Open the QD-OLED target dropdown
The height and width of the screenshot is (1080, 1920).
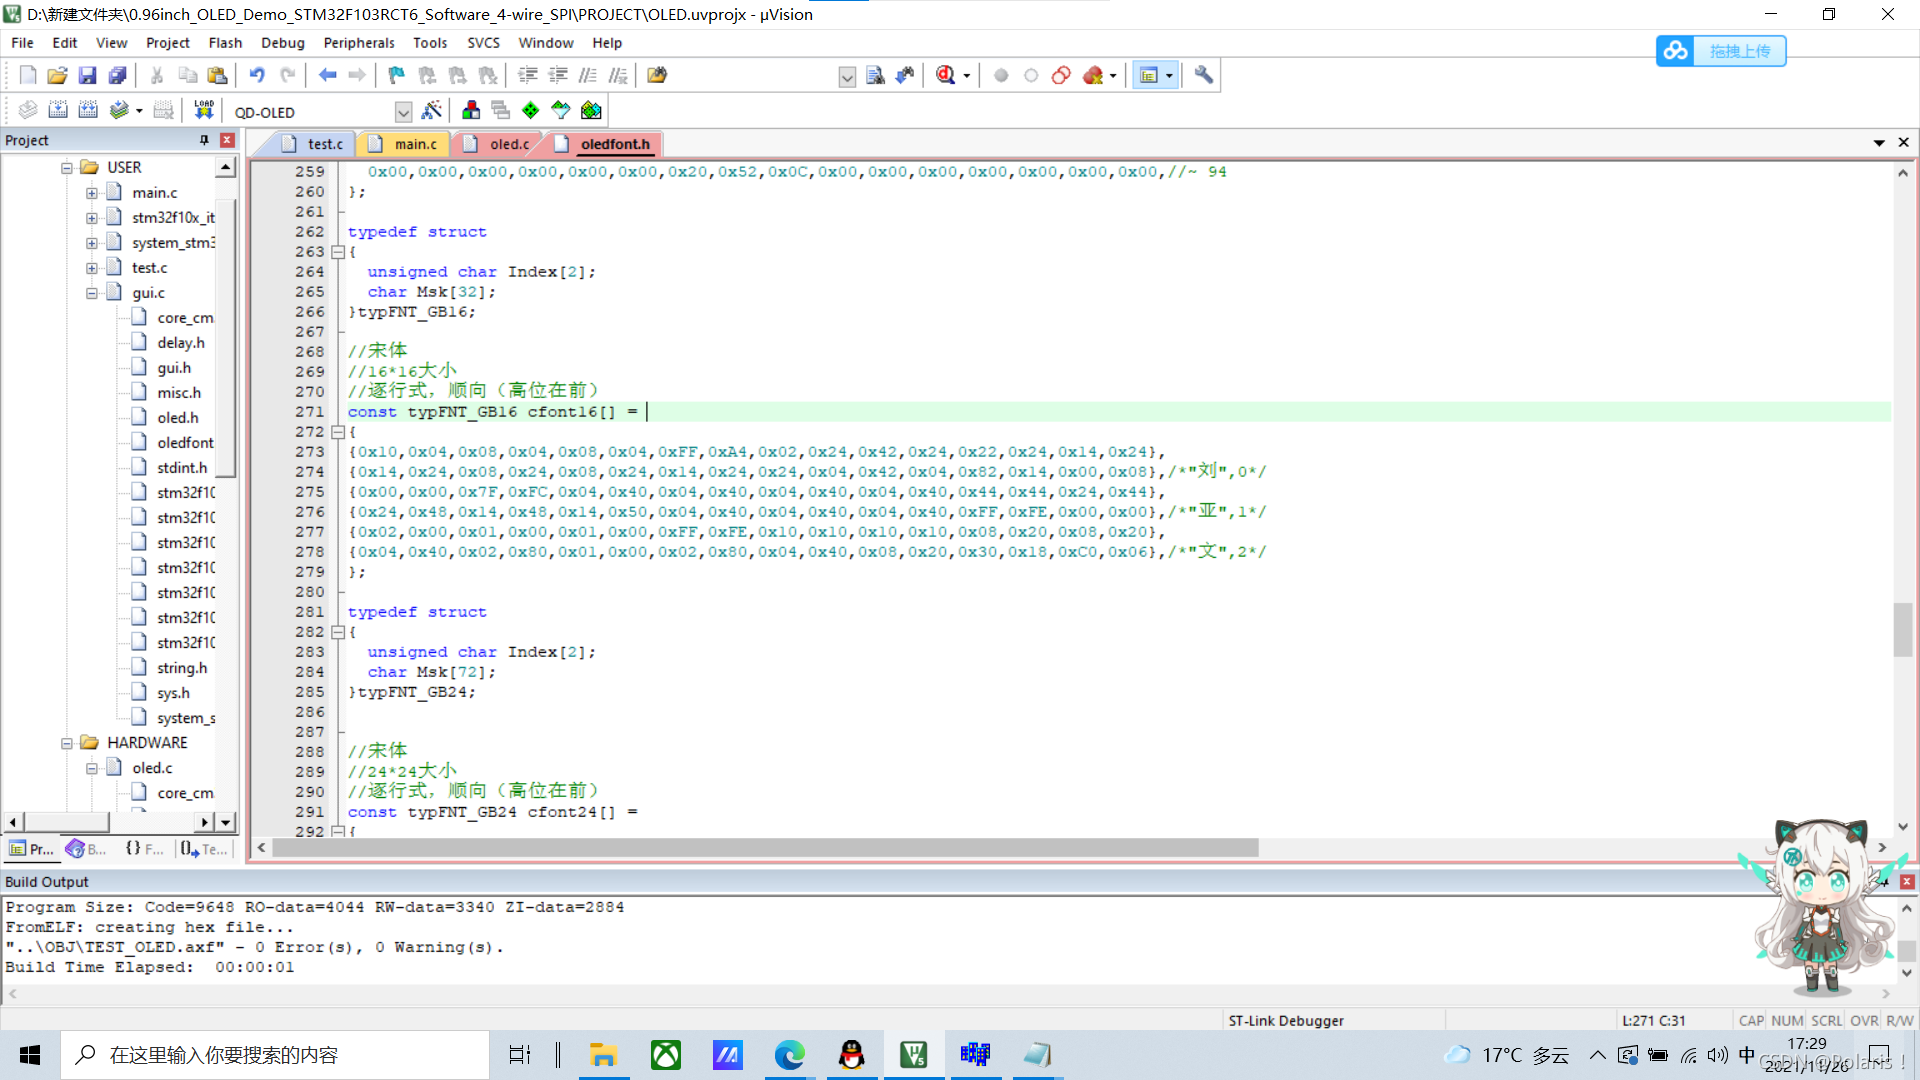pos(403,111)
